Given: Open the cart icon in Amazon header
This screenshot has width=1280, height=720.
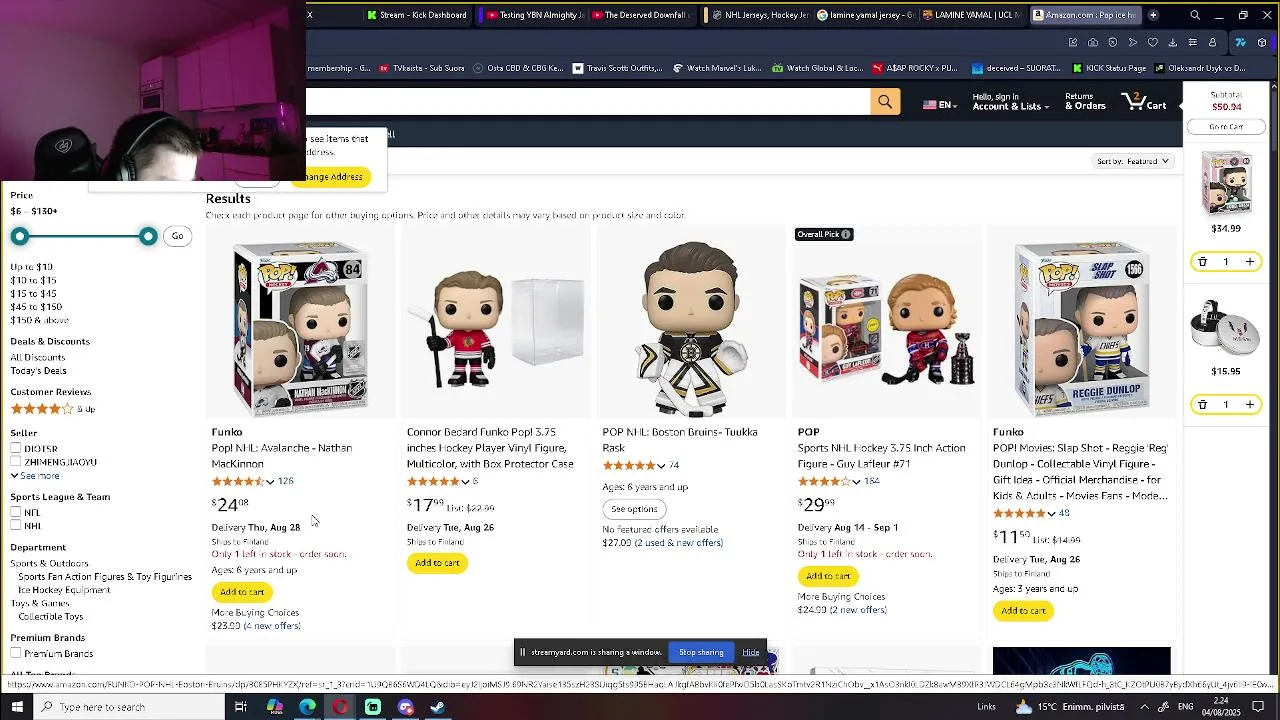Looking at the screenshot, I should click(x=1144, y=102).
